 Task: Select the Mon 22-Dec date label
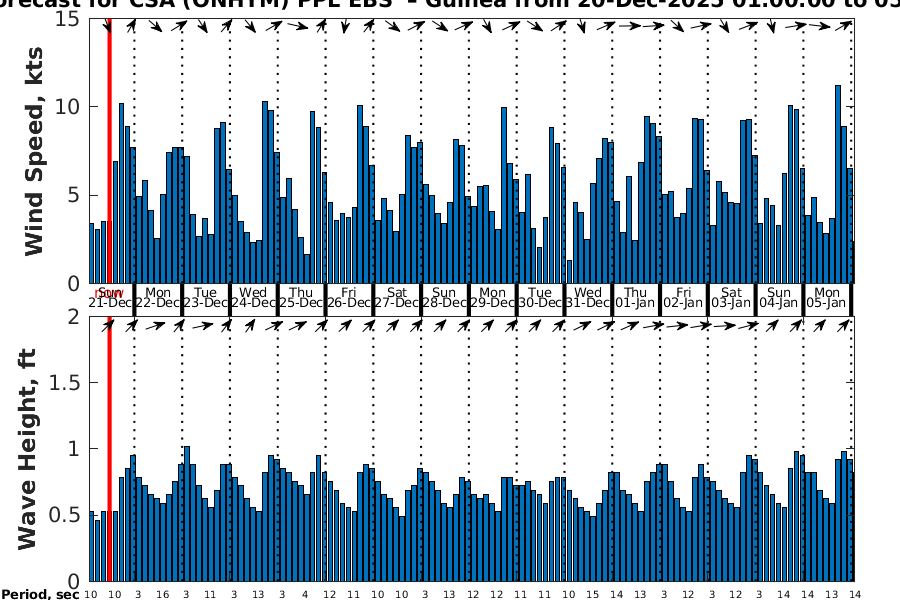[158, 297]
